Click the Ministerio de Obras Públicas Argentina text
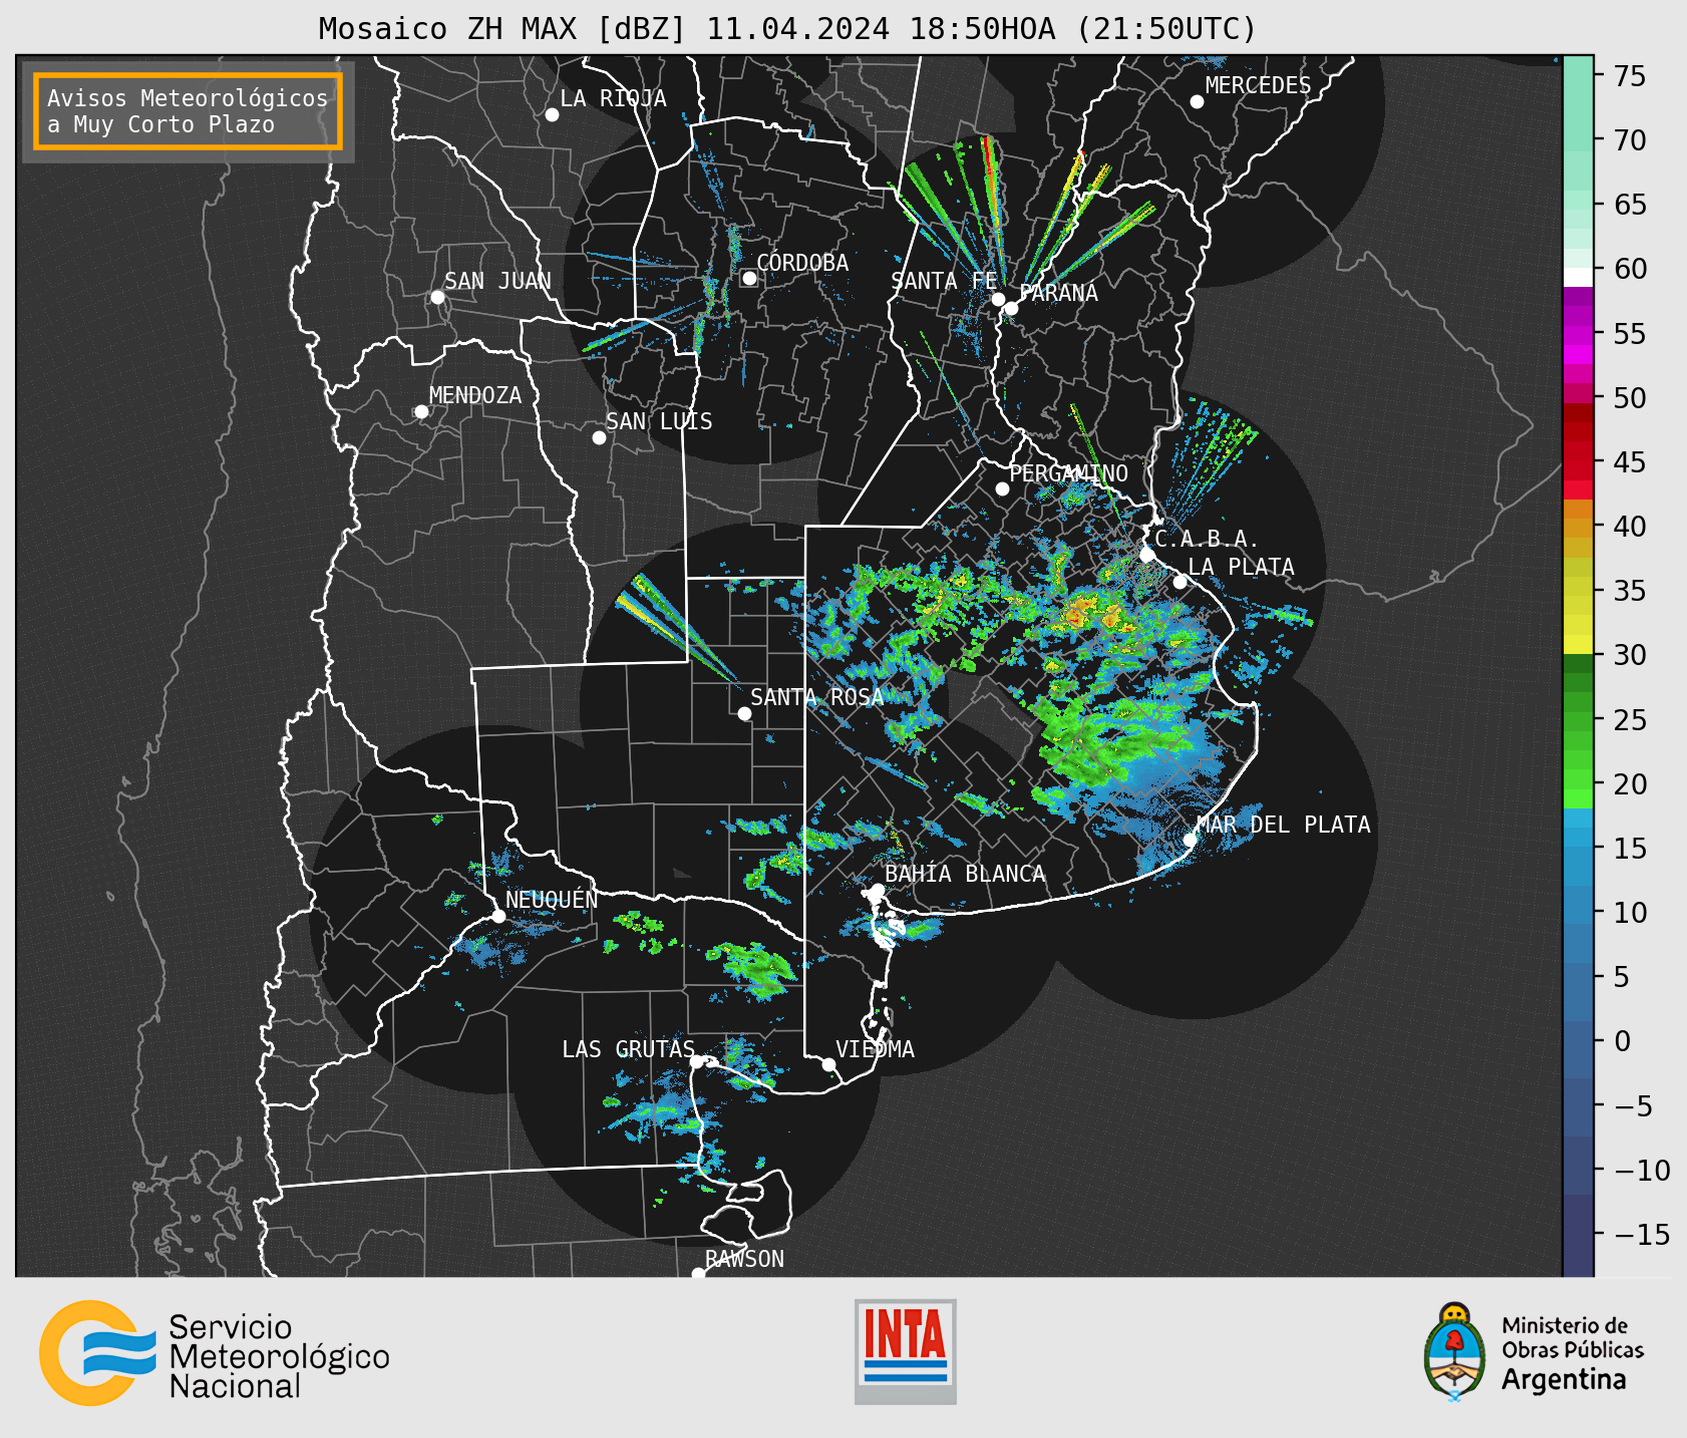1687x1438 pixels. pos(1572,1353)
